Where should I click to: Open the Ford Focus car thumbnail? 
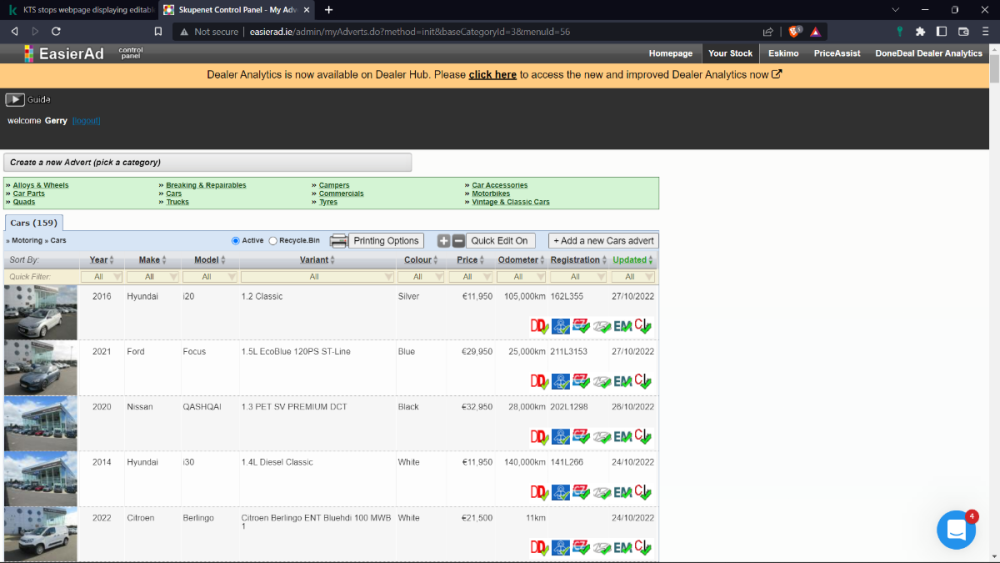40,368
